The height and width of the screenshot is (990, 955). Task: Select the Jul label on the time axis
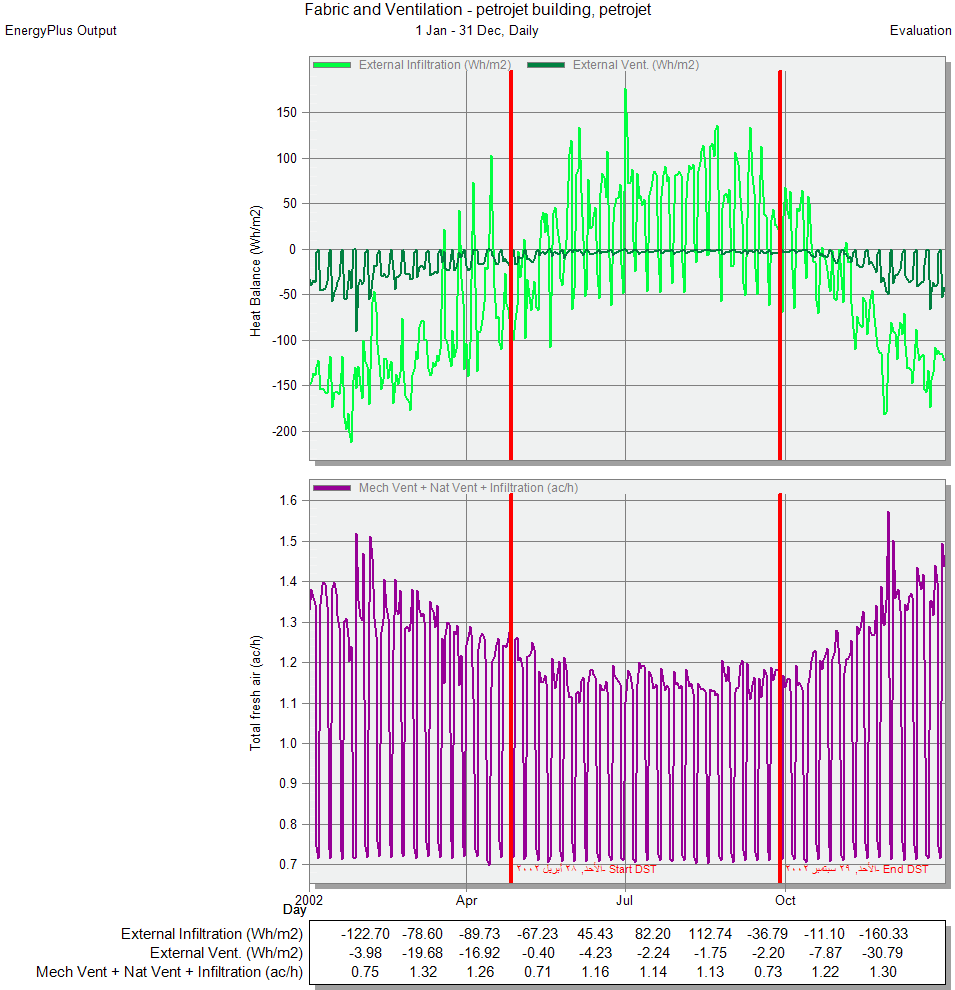625,900
